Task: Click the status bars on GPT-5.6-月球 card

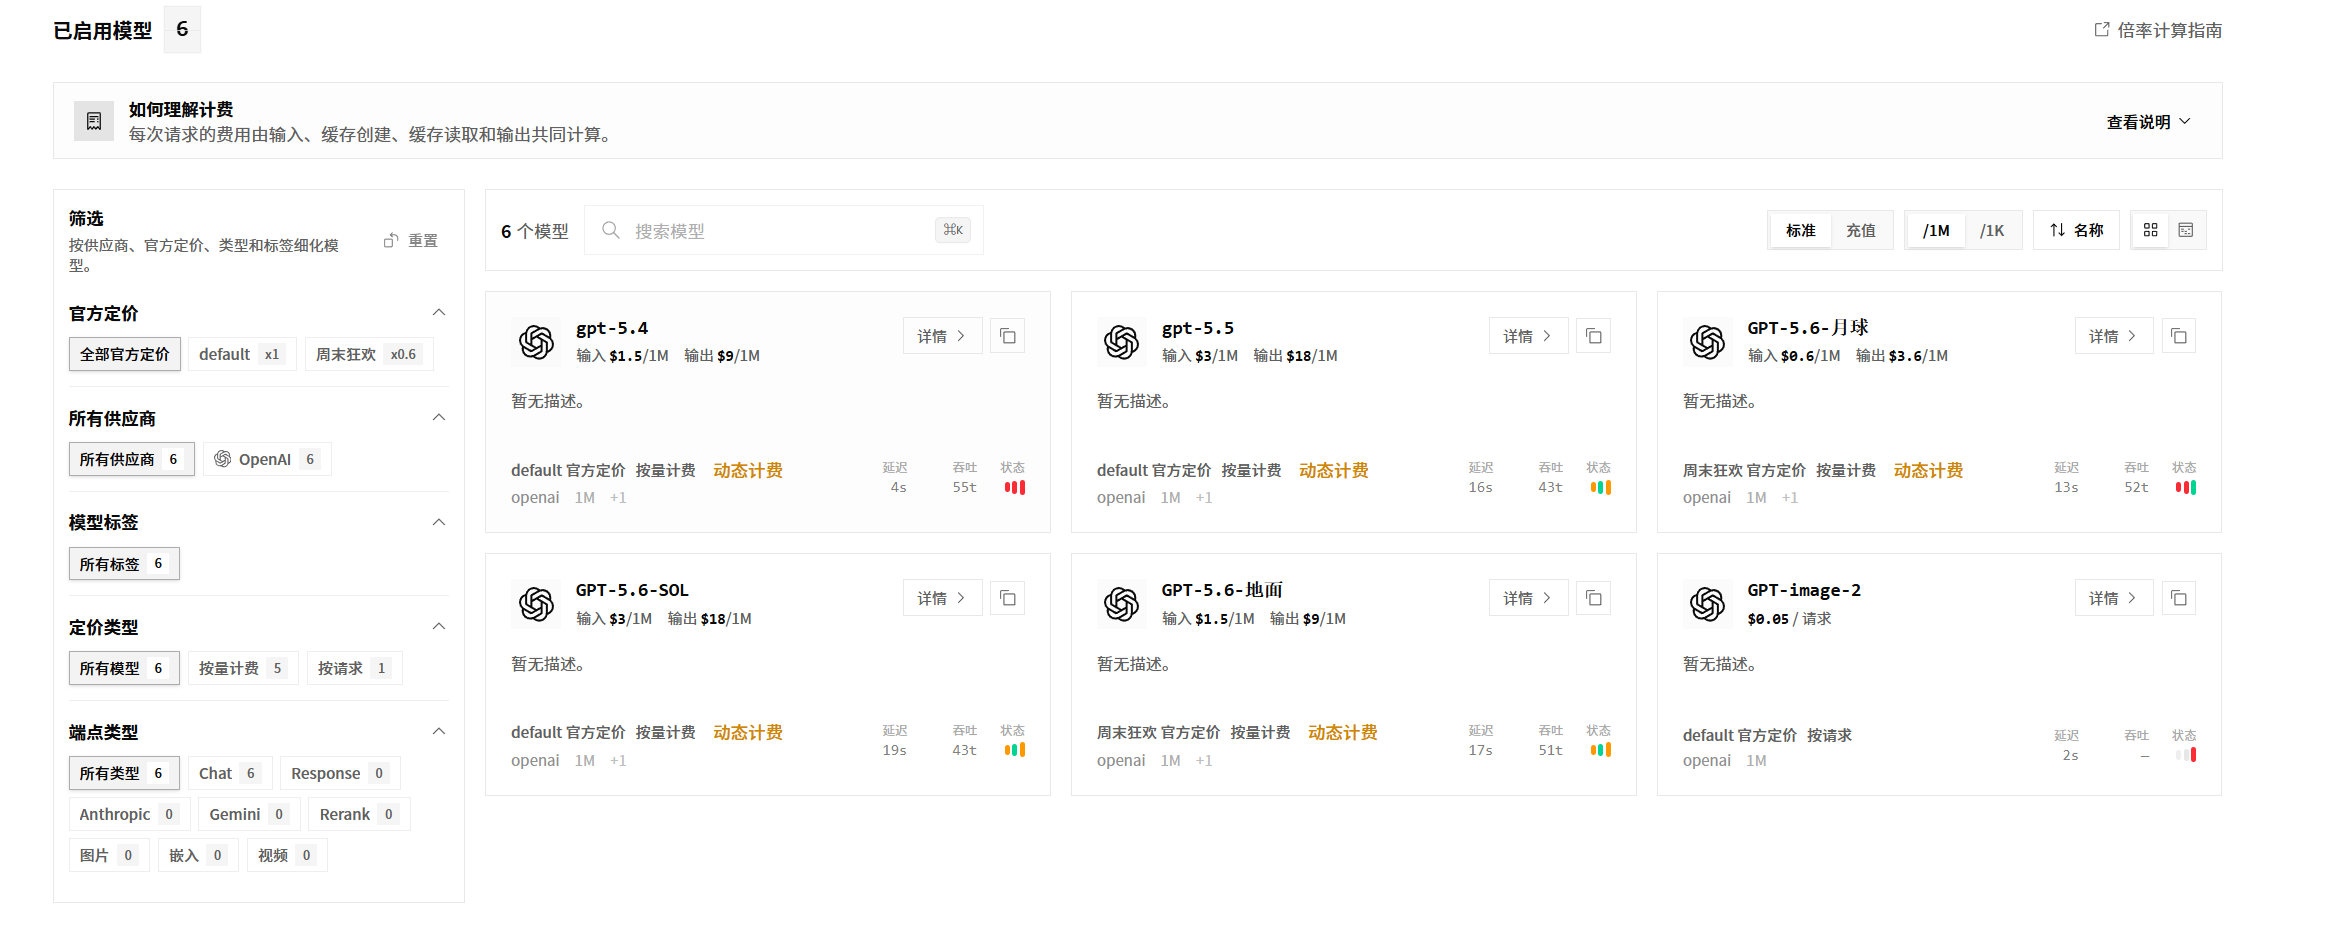Action: [2186, 488]
